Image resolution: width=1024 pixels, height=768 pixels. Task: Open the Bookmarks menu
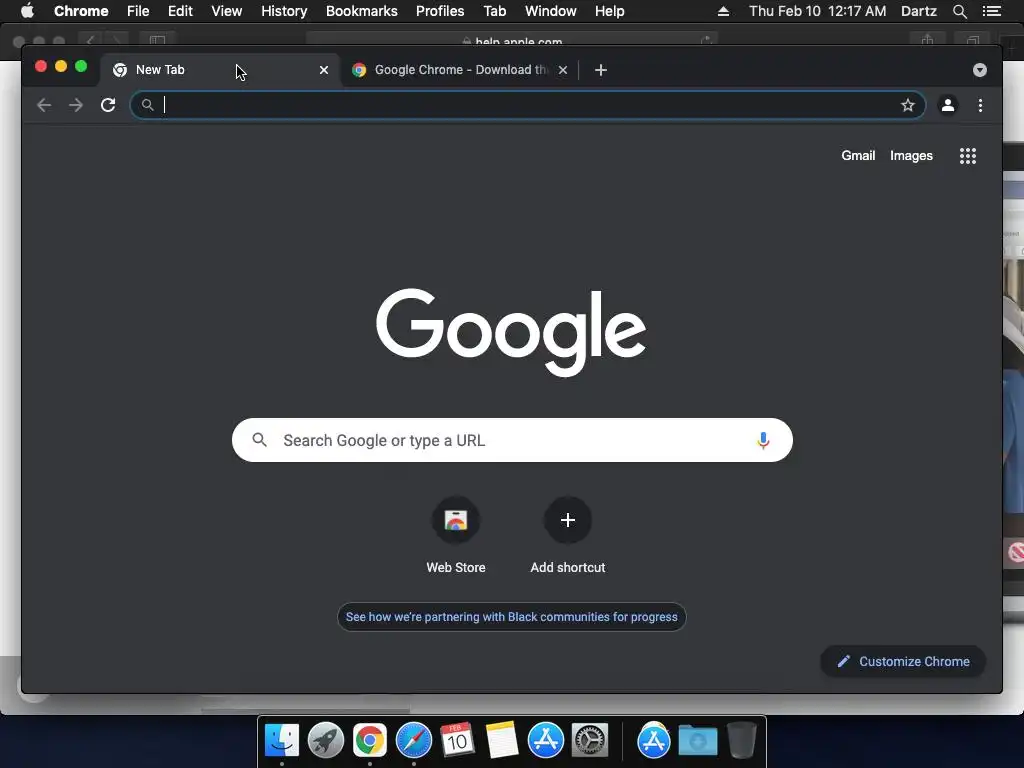[361, 11]
